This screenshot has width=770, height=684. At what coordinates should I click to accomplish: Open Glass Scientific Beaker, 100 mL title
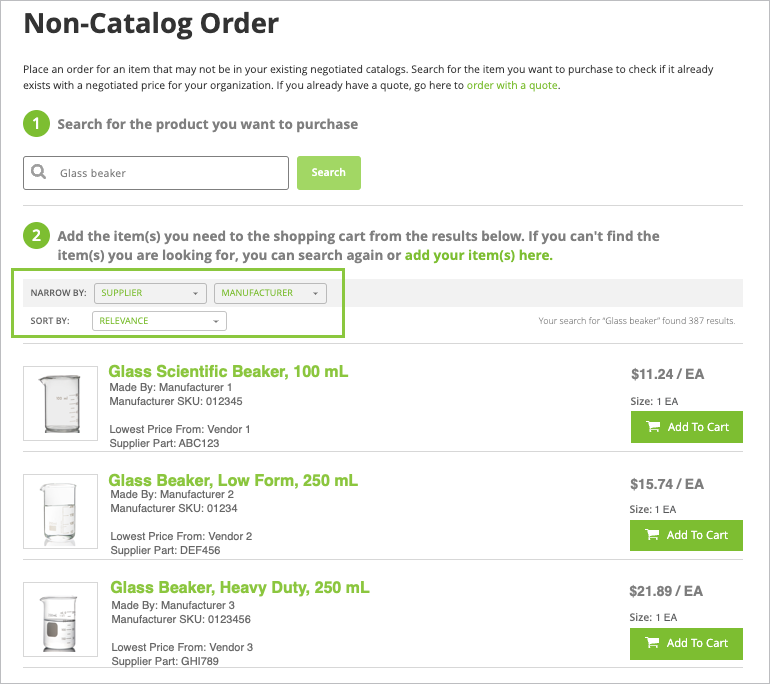[228, 371]
